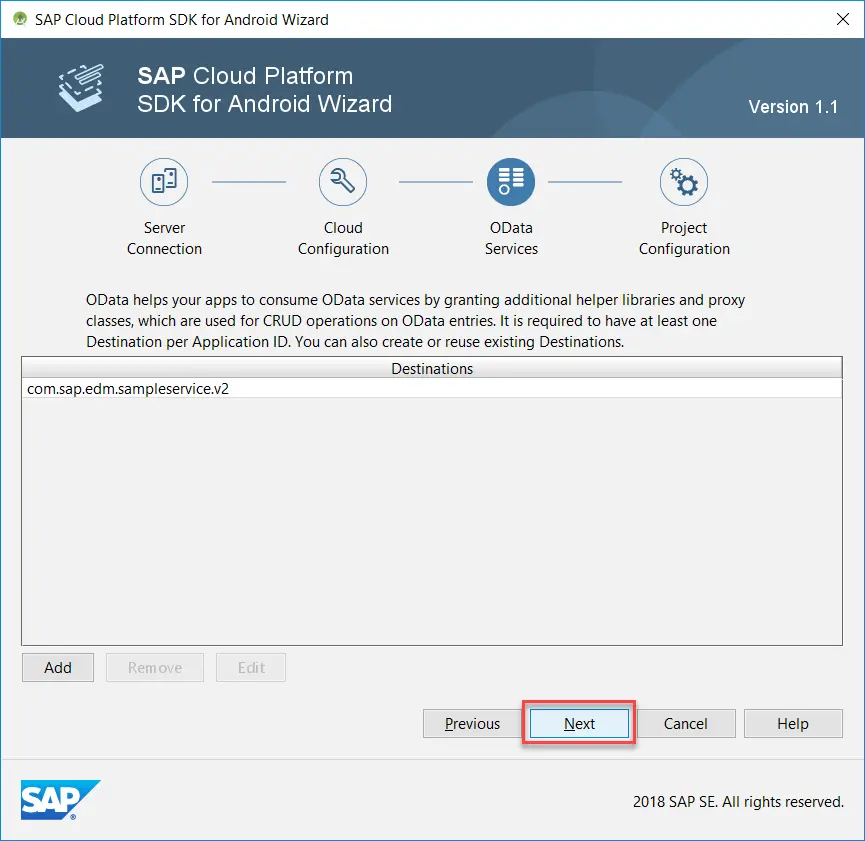Click the OData Services step label

point(511,238)
